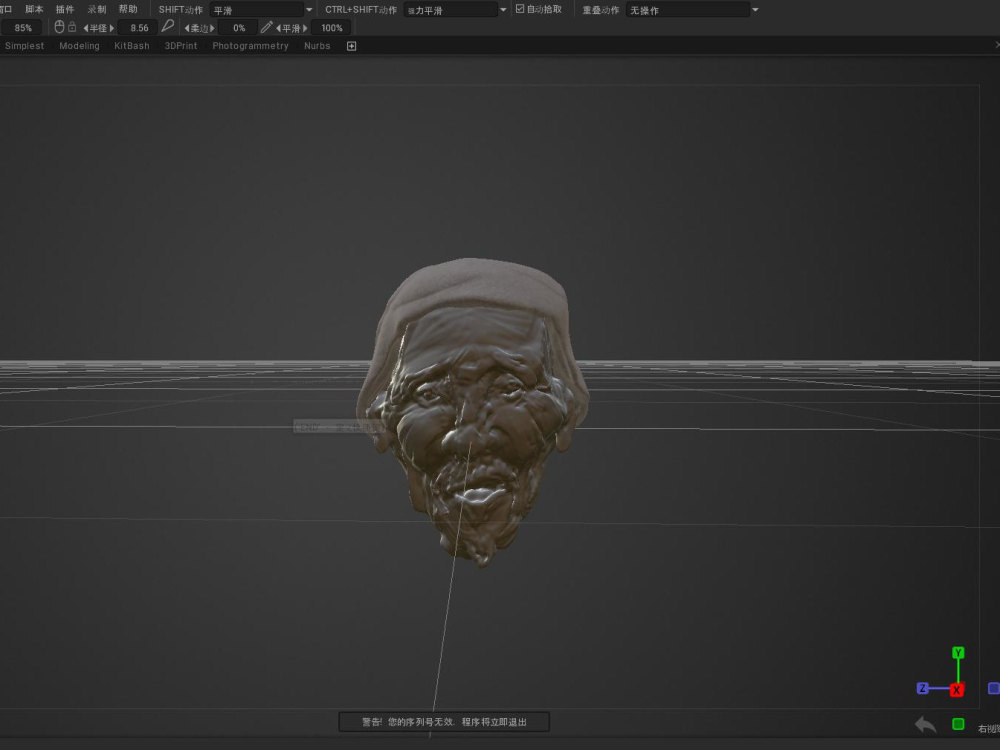
Task: Click the green Y axis gizmo handle
Action: [x=958, y=652]
